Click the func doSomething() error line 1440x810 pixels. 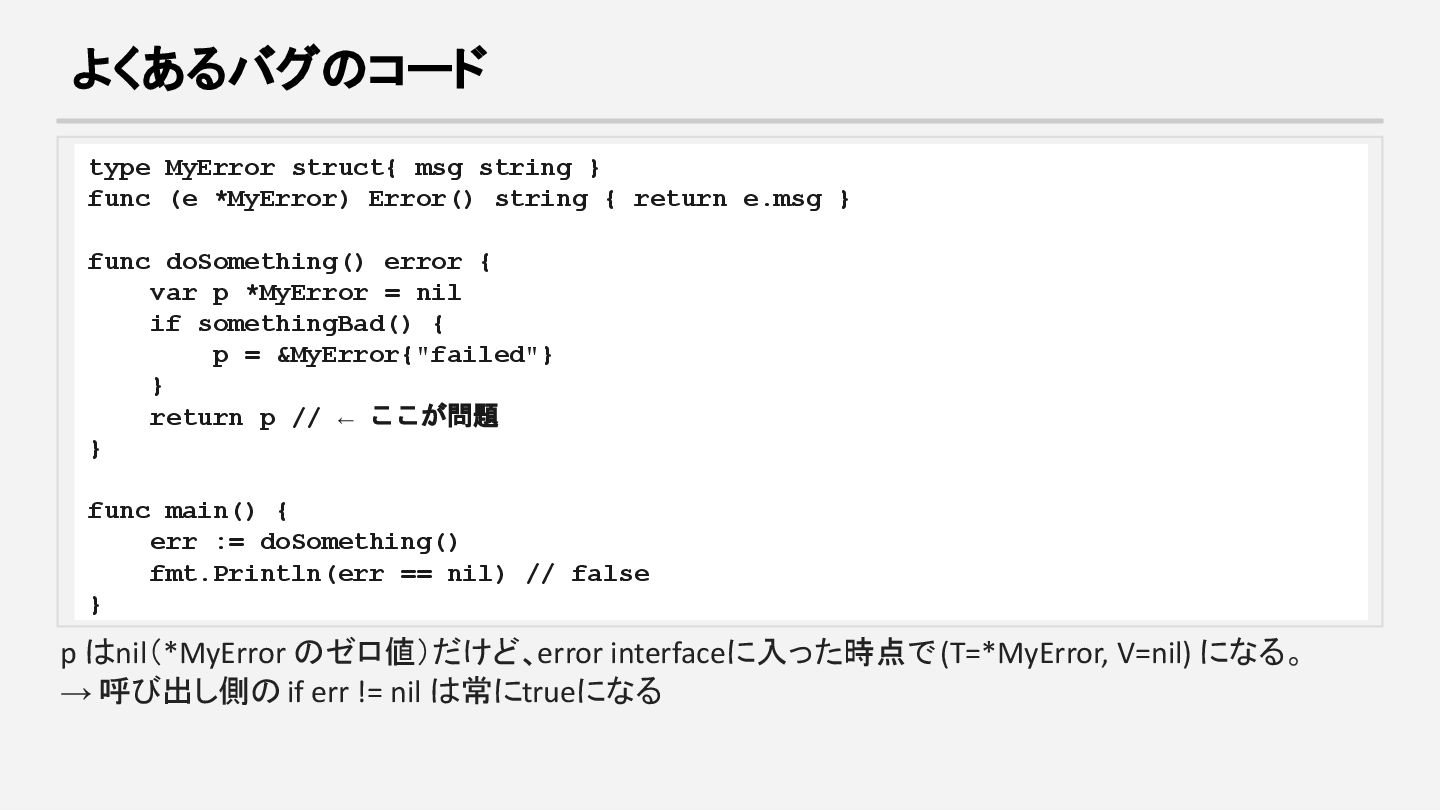click(x=288, y=262)
